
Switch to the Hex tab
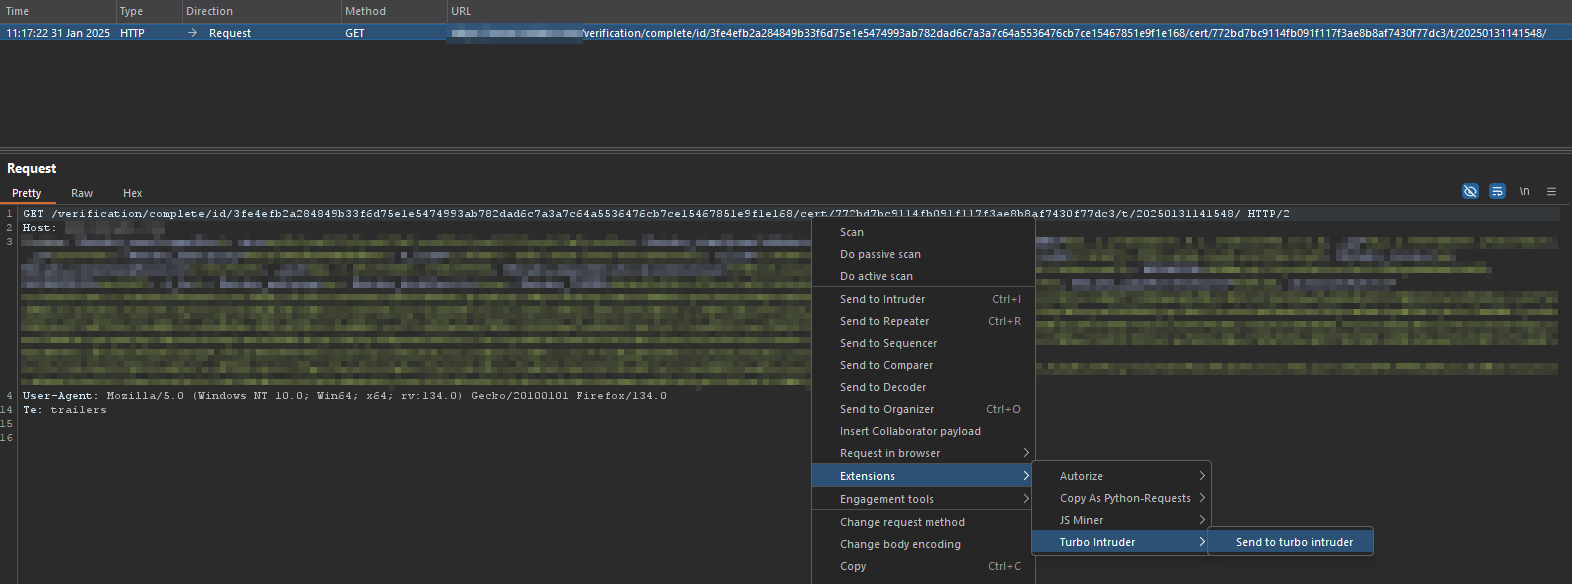point(132,193)
